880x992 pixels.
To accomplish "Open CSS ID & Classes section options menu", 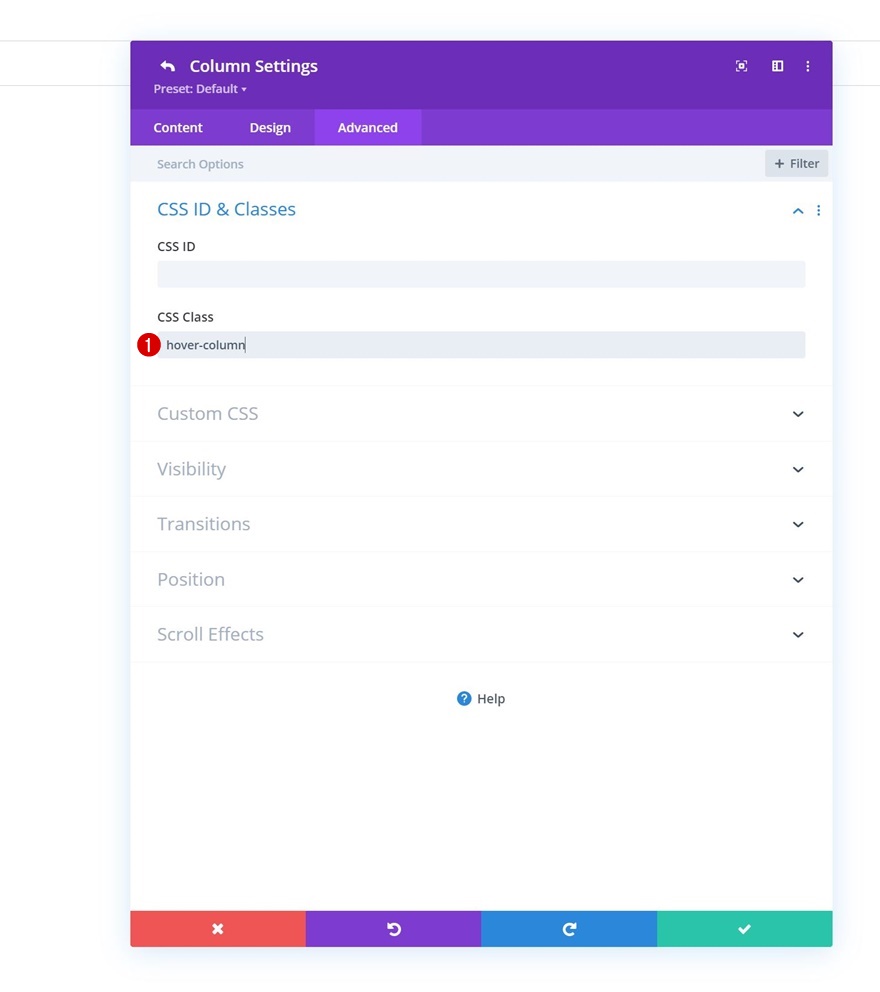I will point(819,210).
